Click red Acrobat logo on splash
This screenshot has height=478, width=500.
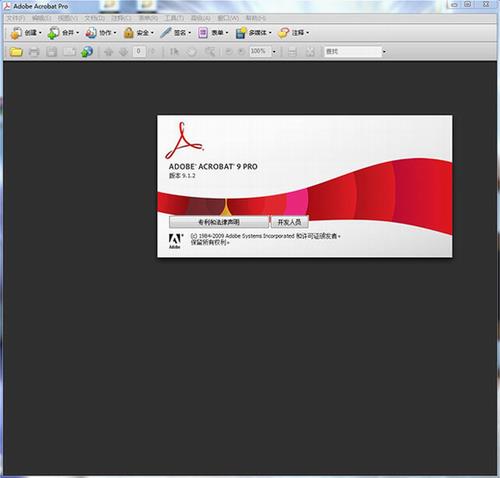coord(184,140)
